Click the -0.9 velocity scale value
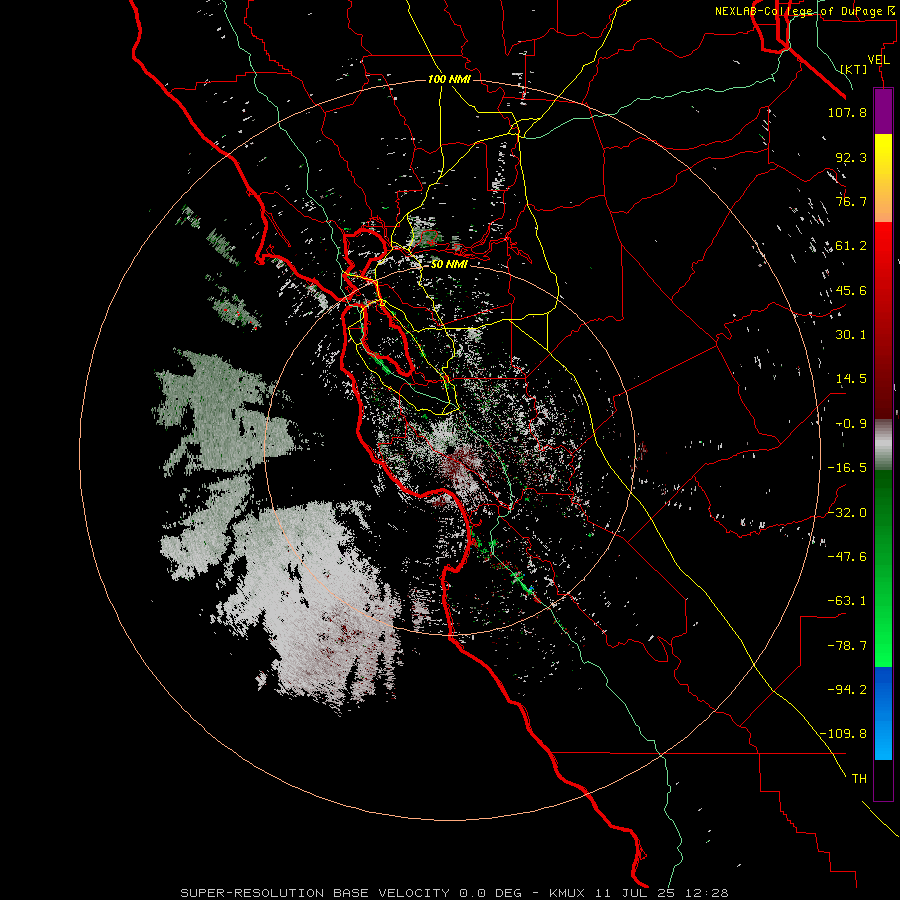This screenshot has height=900, width=900. point(851,424)
